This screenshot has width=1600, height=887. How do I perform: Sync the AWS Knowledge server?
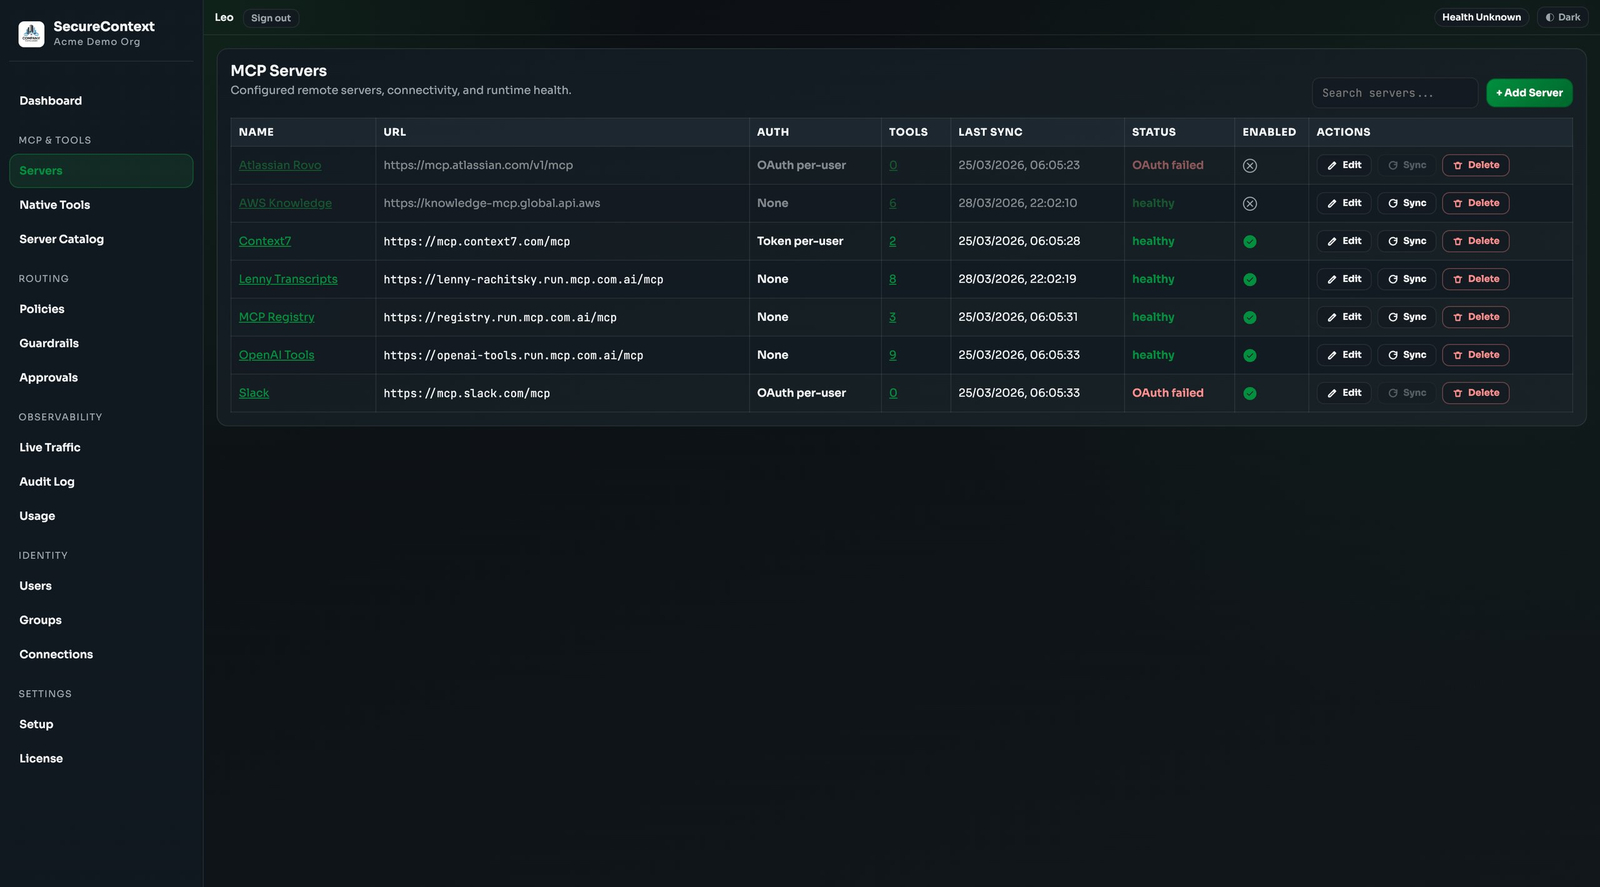point(1406,203)
